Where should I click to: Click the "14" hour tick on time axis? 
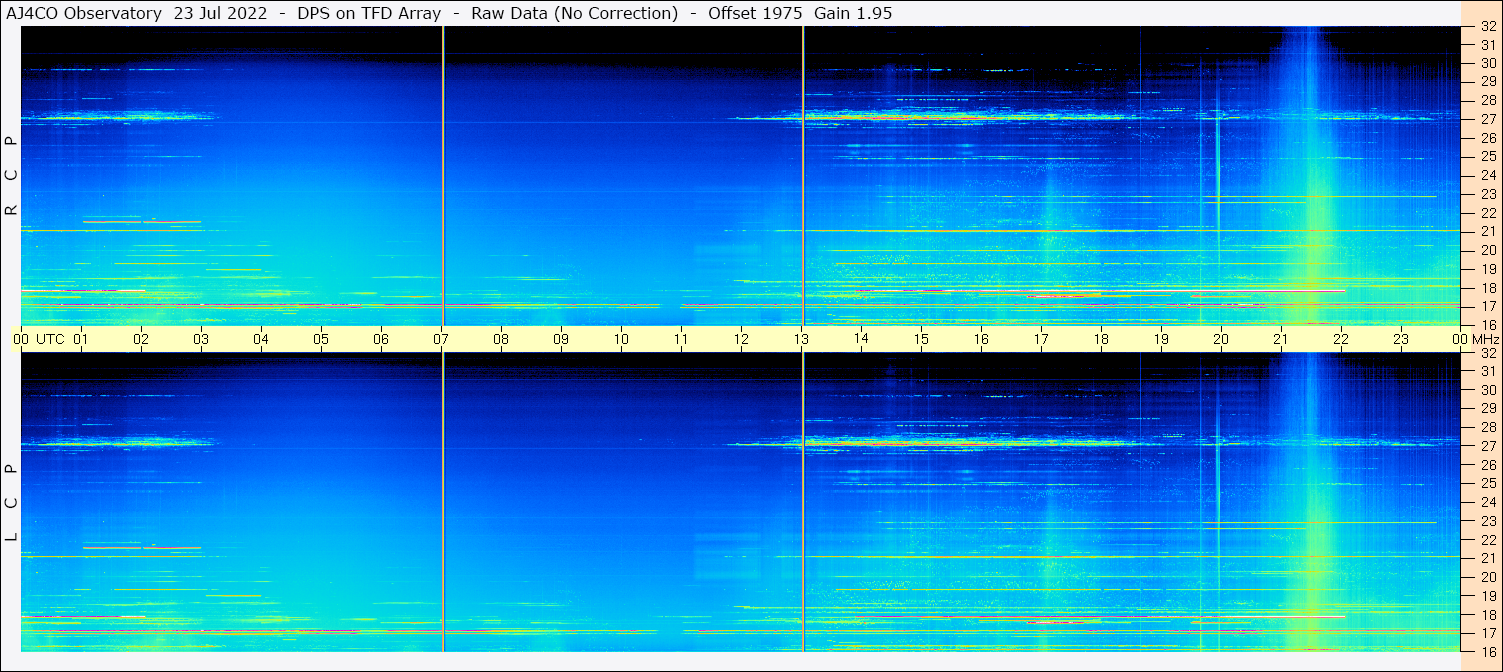[861, 339]
